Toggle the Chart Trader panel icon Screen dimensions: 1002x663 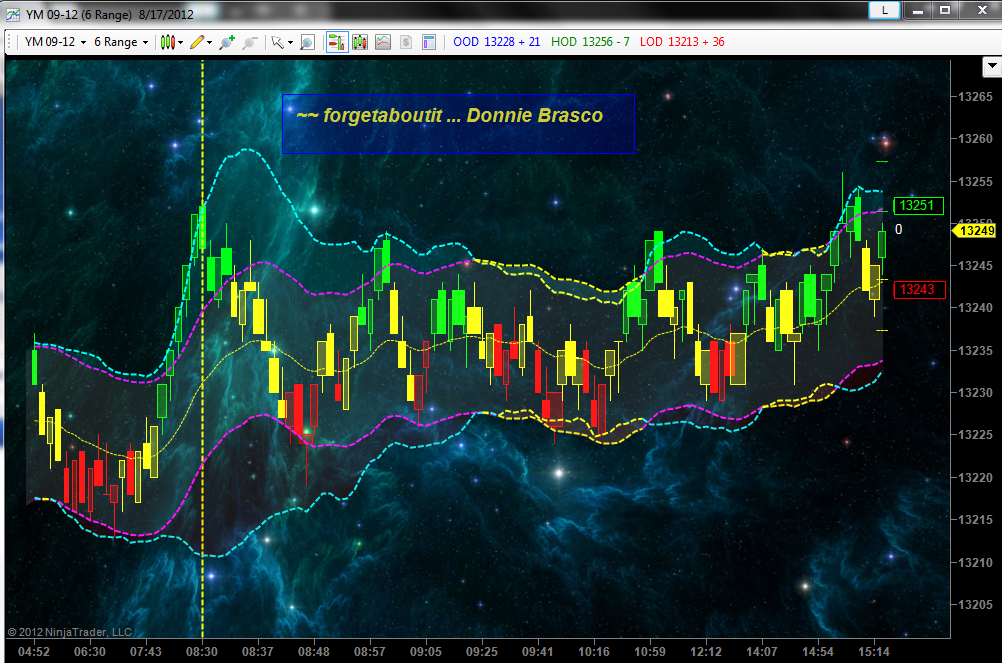tap(337, 42)
